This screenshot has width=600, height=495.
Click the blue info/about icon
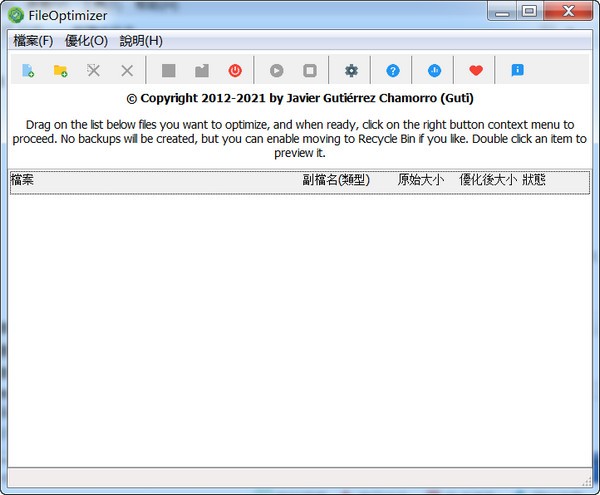[517, 71]
